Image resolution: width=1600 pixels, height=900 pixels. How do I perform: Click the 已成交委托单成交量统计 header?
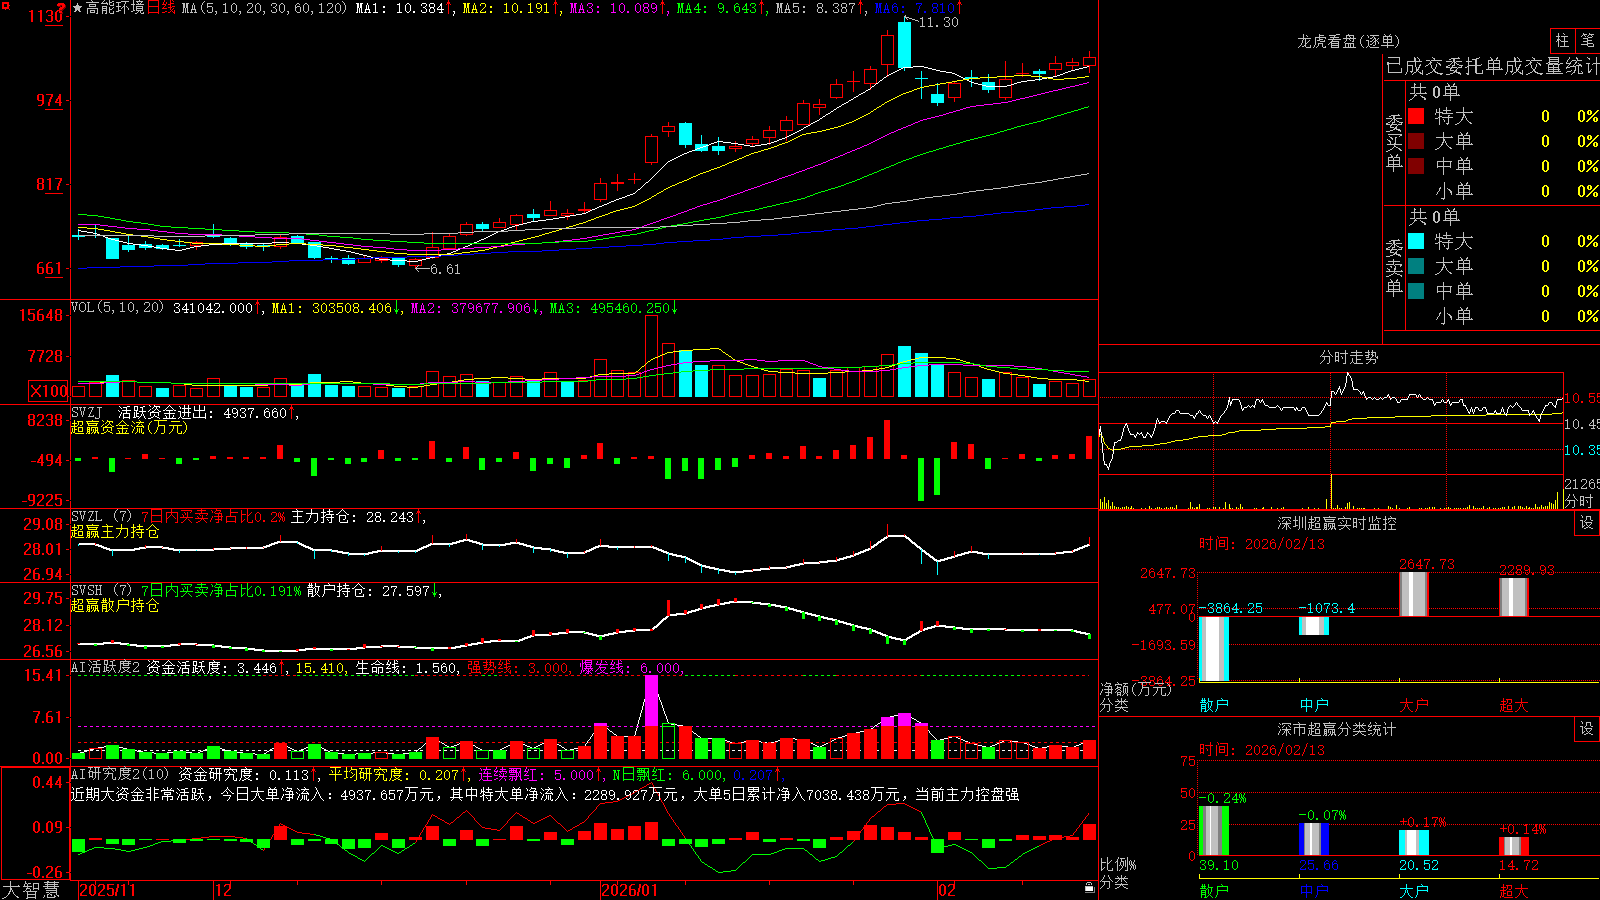pyautogui.click(x=1493, y=66)
